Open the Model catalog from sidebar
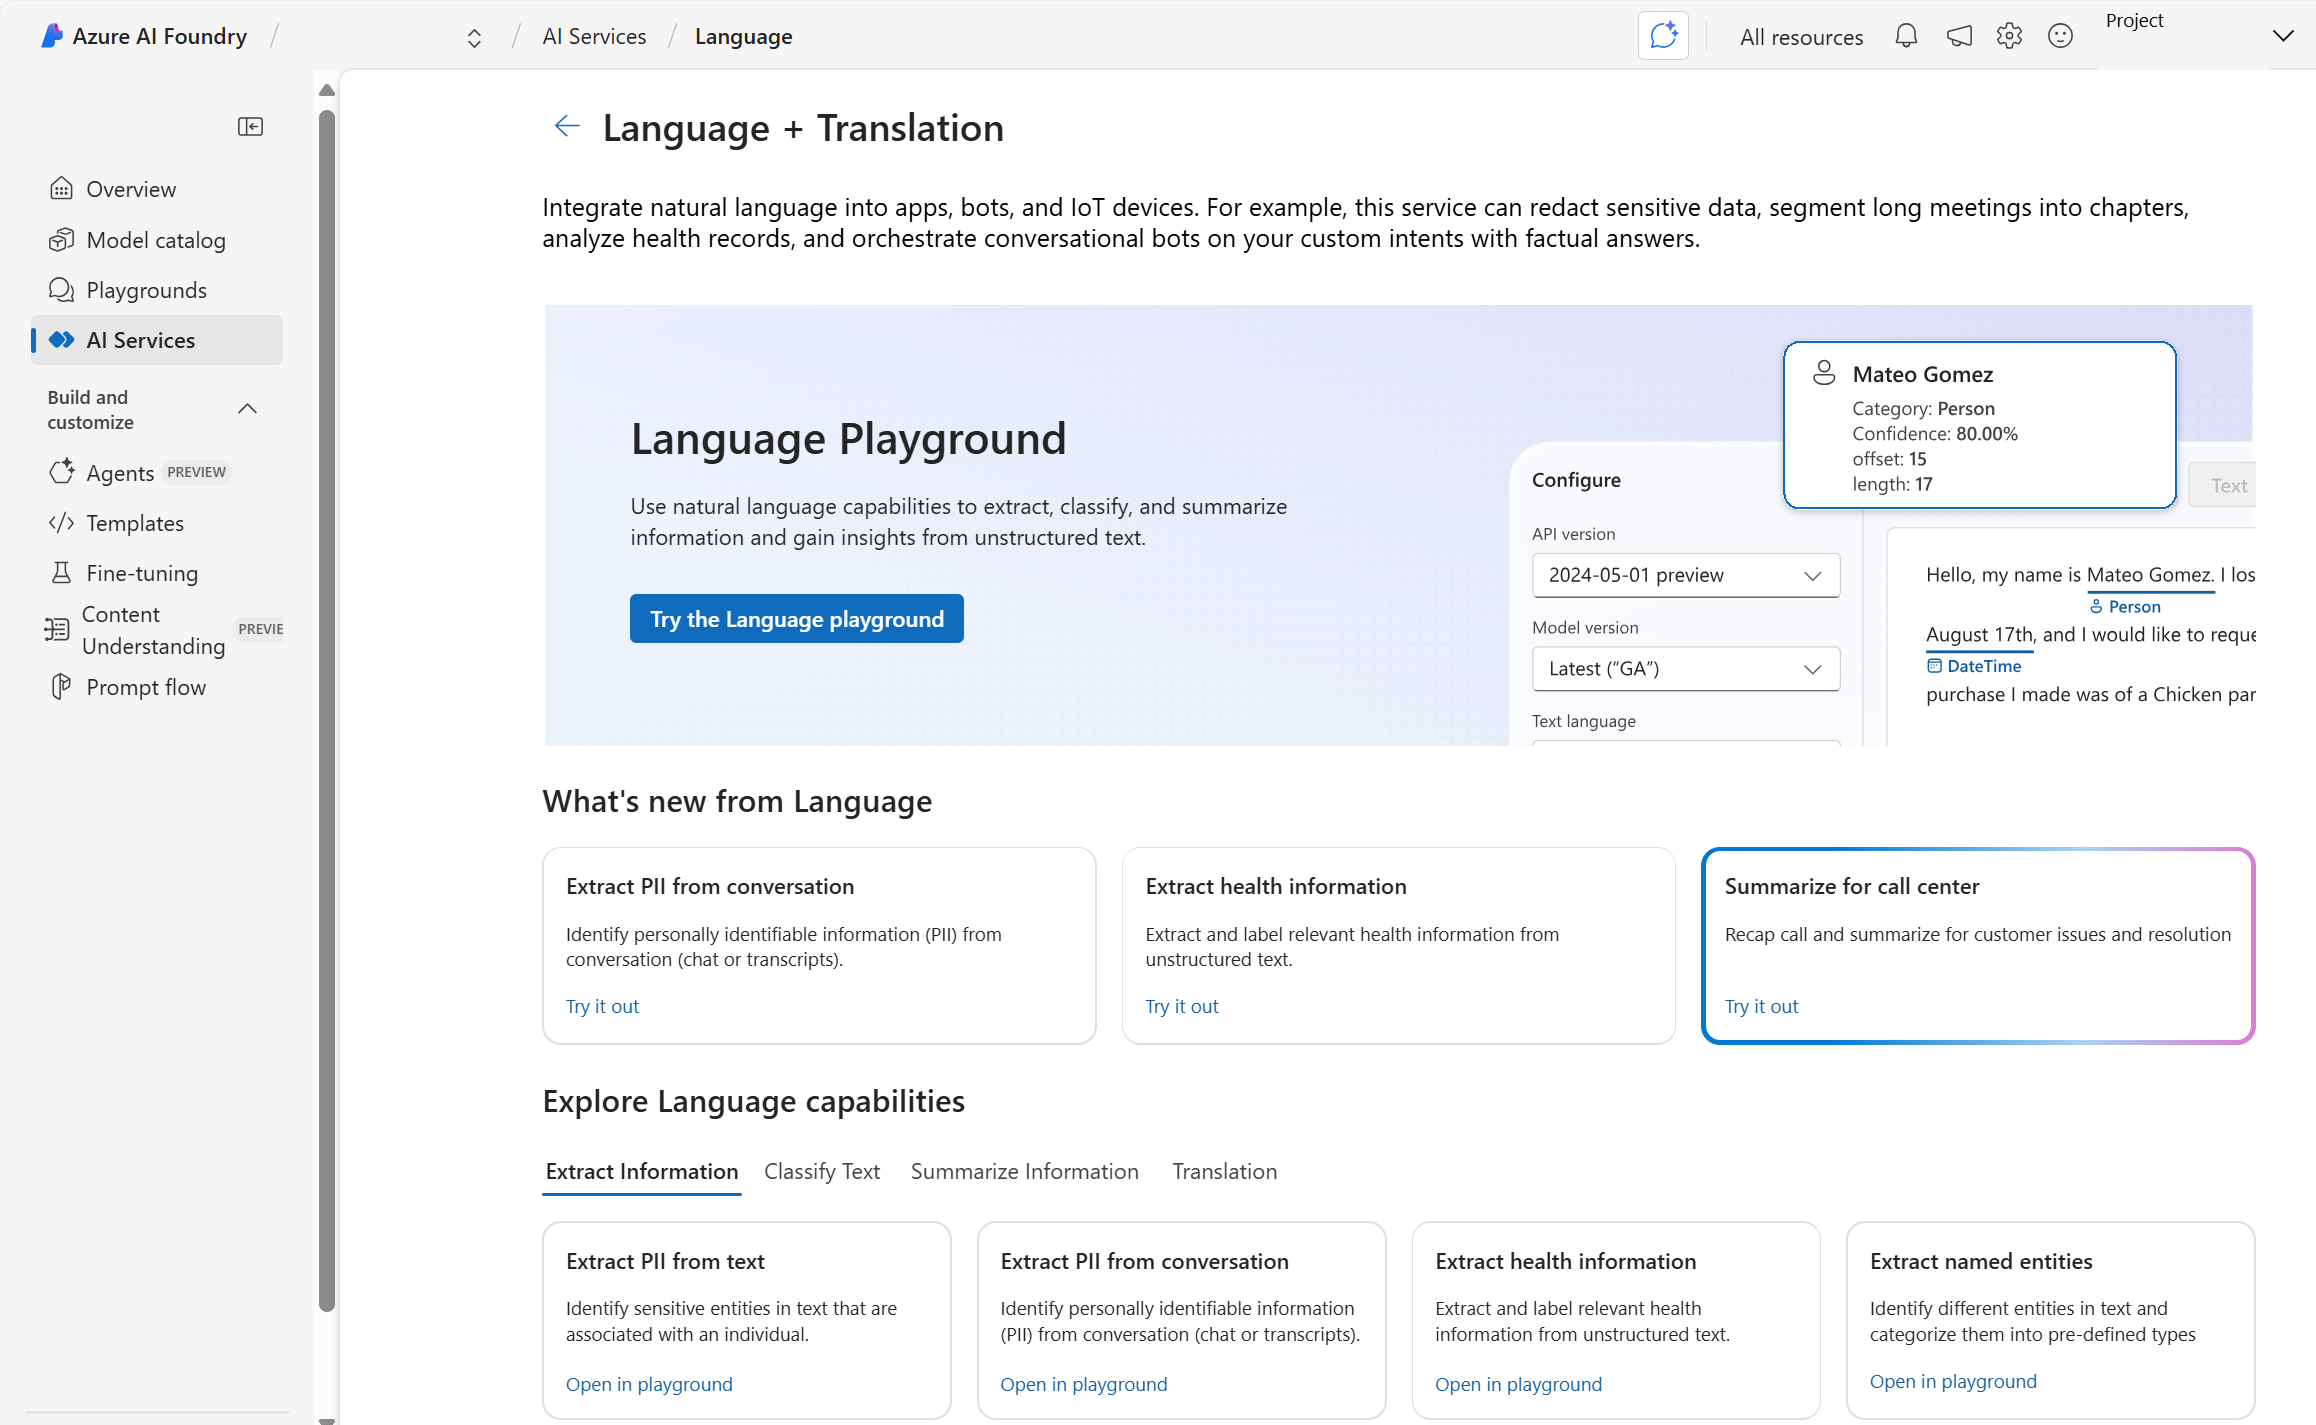The width and height of the screenshot is (2316, 1425). 155,240
